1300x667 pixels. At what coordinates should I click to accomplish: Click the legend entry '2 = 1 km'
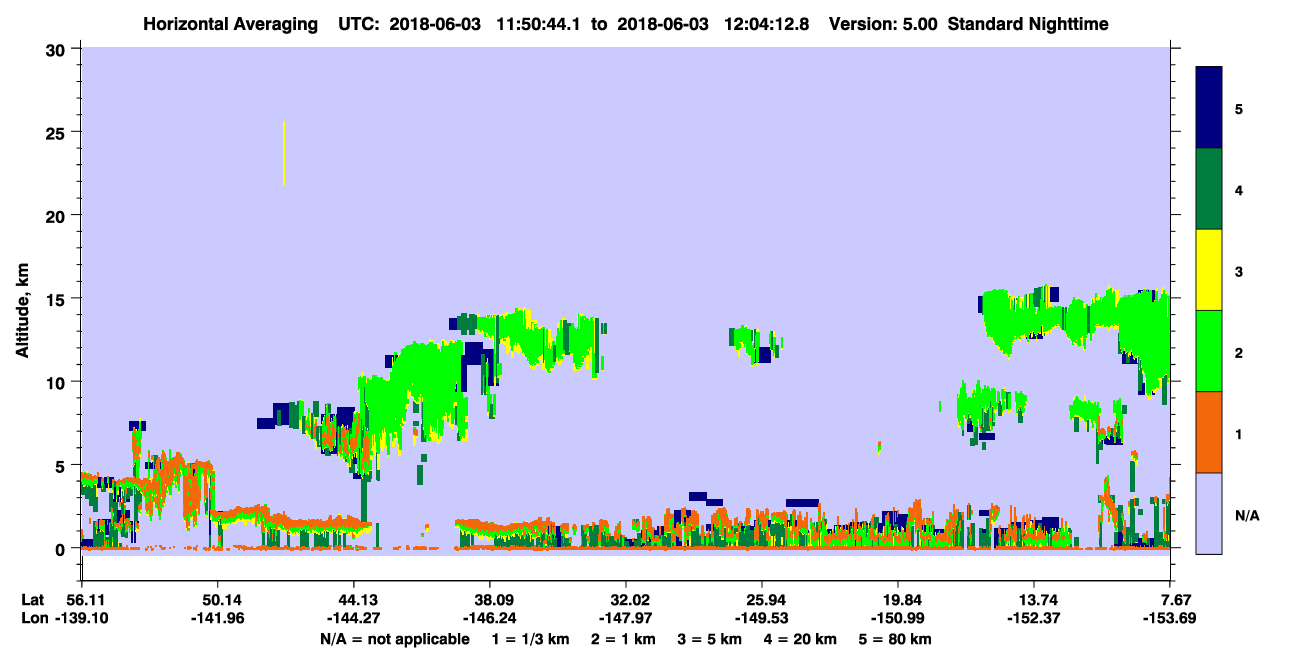click(624, 639)
